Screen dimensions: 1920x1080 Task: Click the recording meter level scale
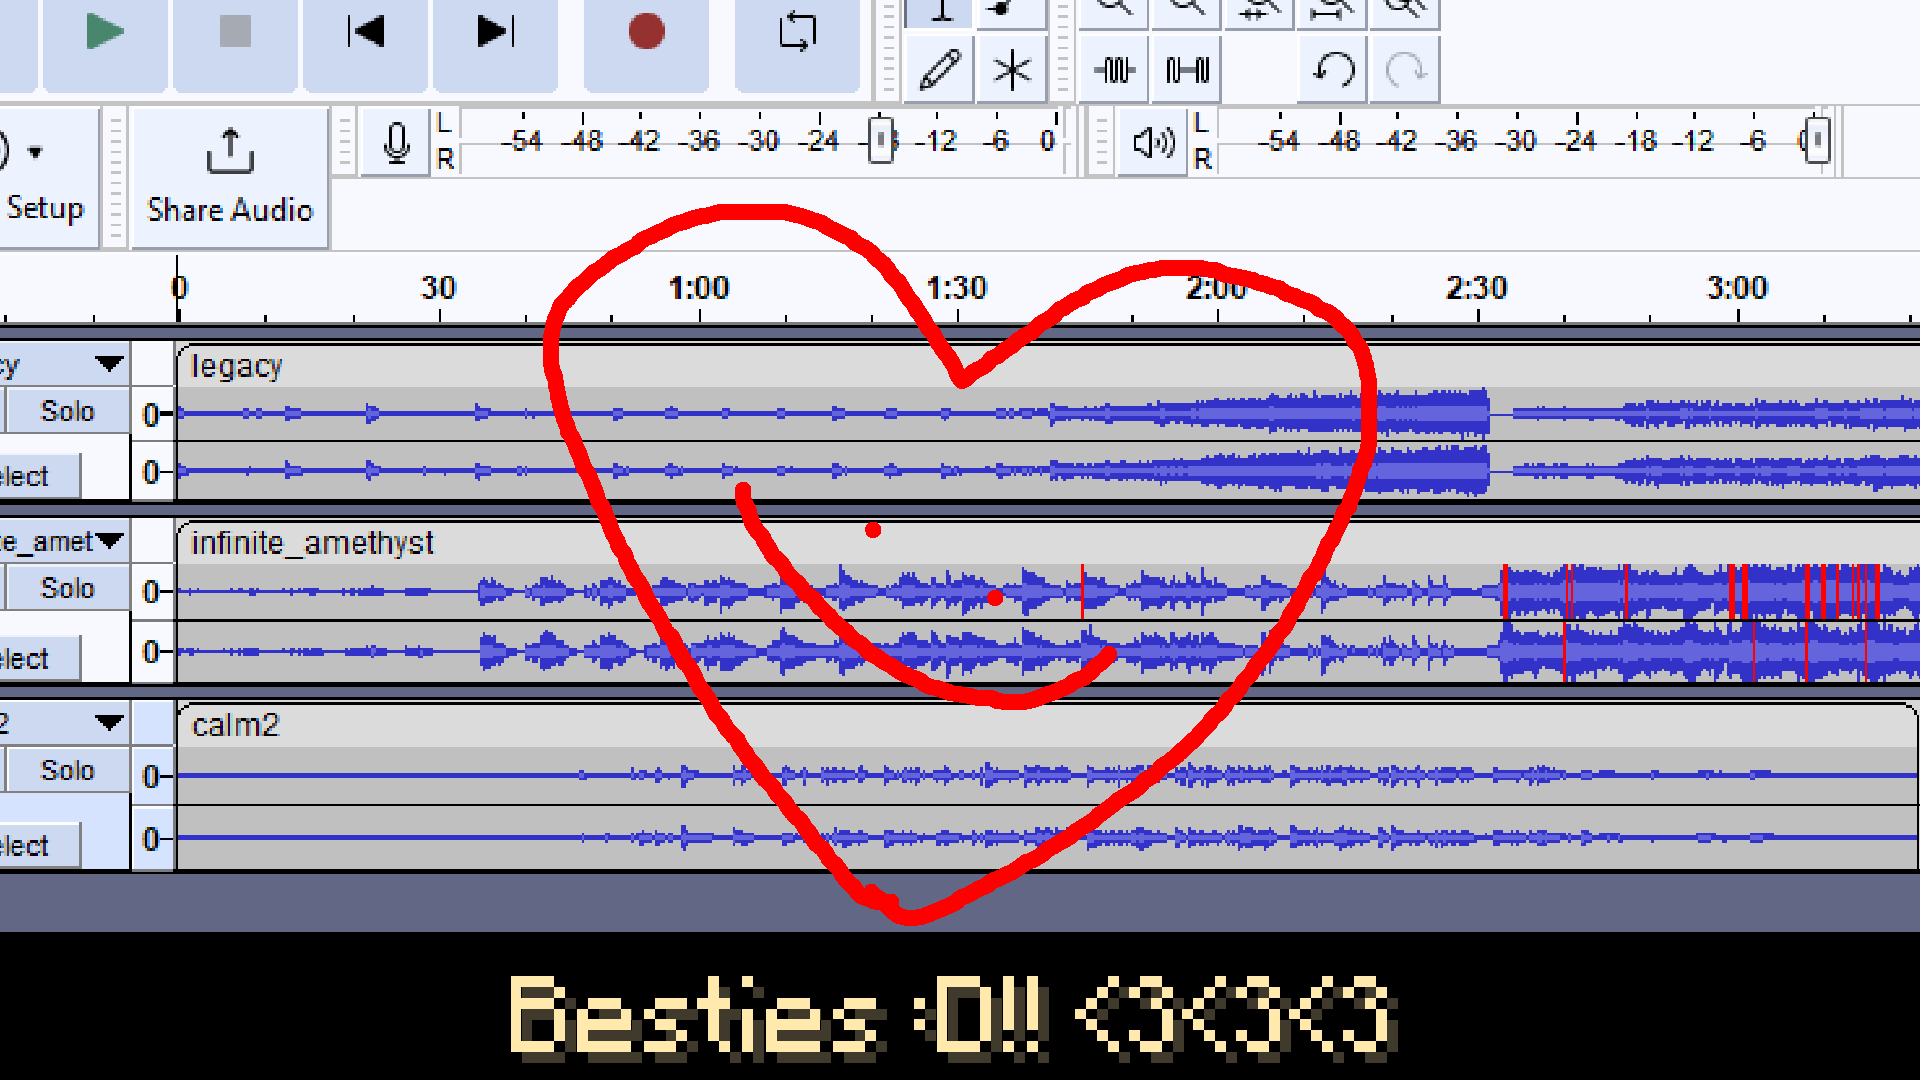tap(765, 142)
